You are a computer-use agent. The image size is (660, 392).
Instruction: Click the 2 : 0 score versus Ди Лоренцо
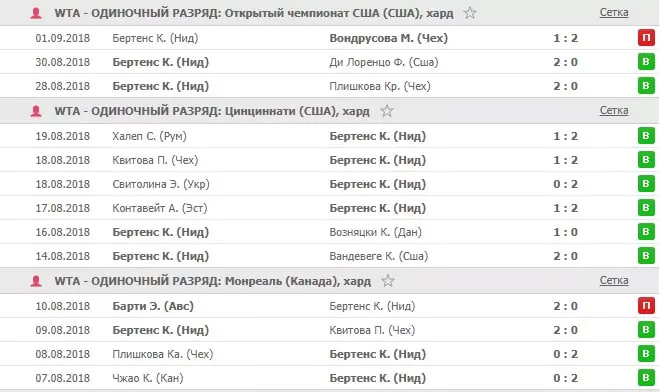tap(565, 62)
